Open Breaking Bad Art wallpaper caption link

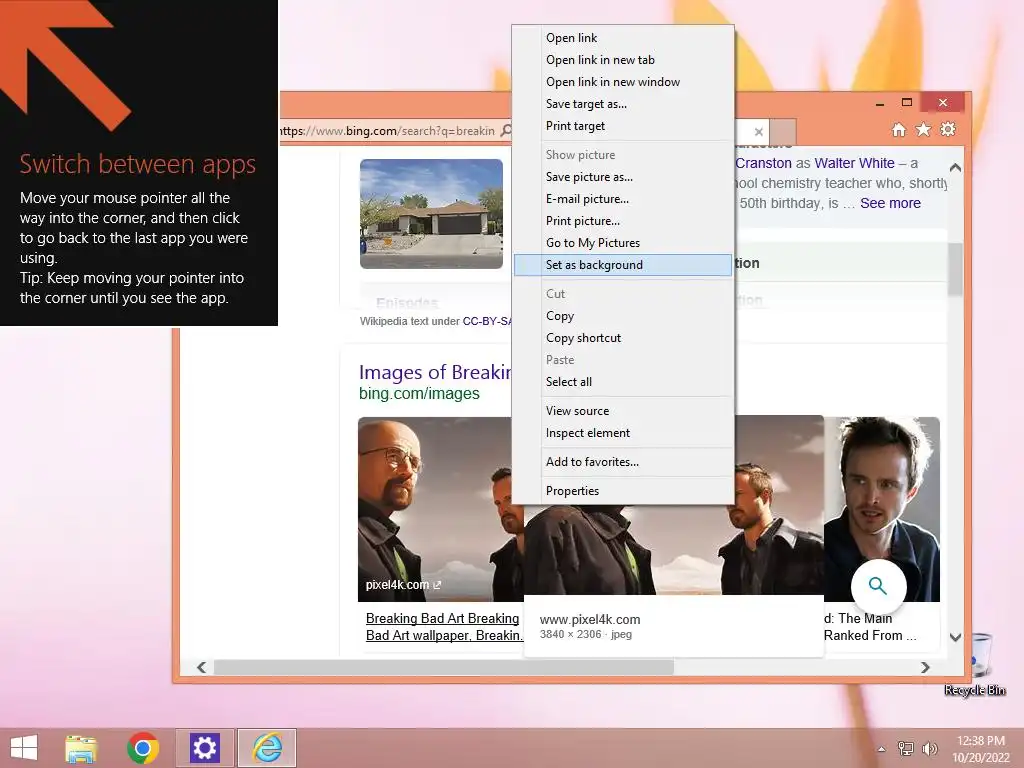[x=443, y=627]
